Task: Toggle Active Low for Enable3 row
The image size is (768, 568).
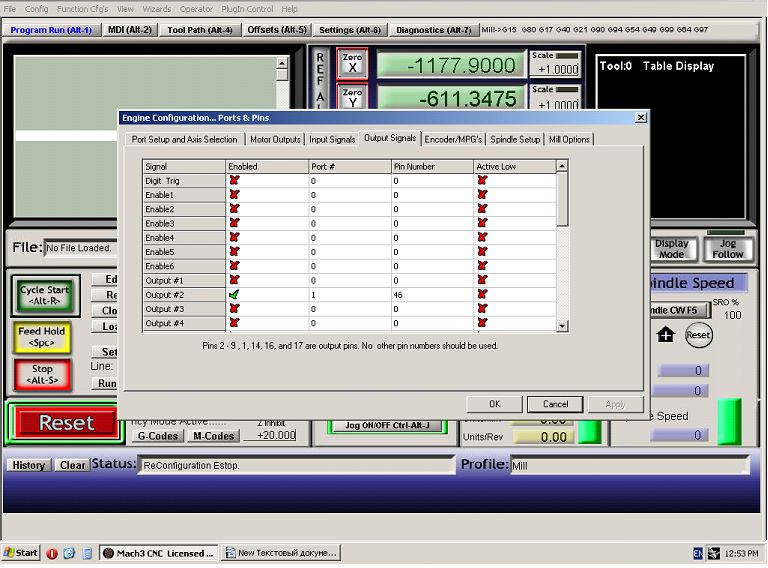Action: pos(482,223)
